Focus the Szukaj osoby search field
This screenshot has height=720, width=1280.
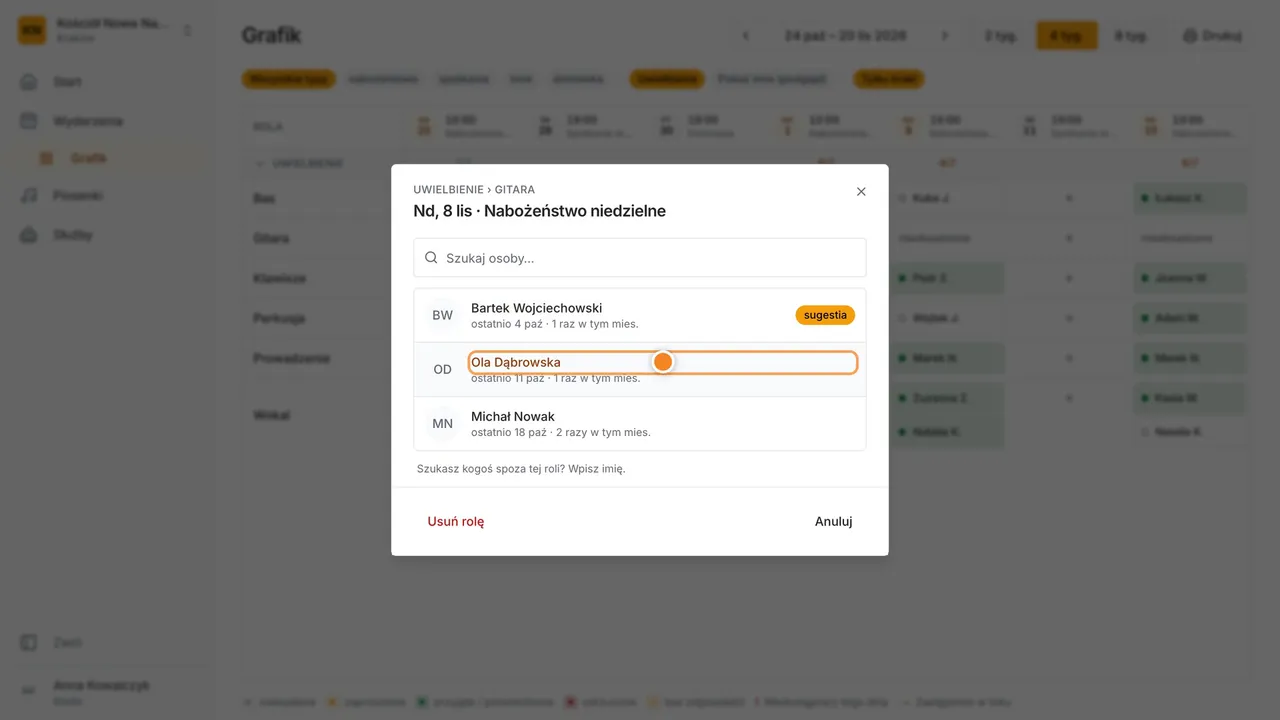[640, 257]
